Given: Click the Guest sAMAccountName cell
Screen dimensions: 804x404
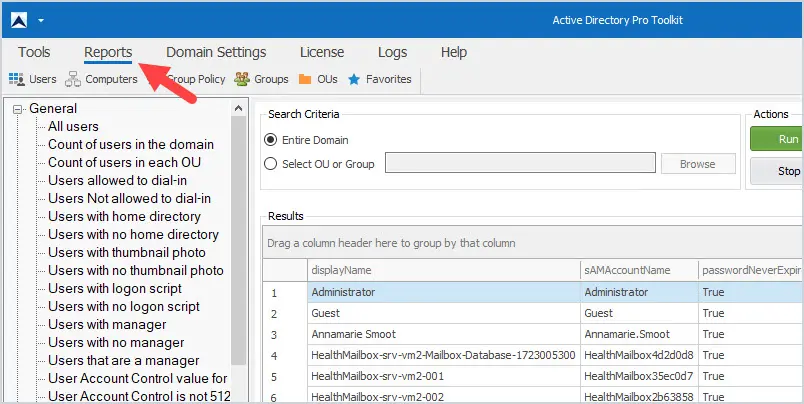Looking at the screenshot, I should pyautogui.click(x=639, y=313).
